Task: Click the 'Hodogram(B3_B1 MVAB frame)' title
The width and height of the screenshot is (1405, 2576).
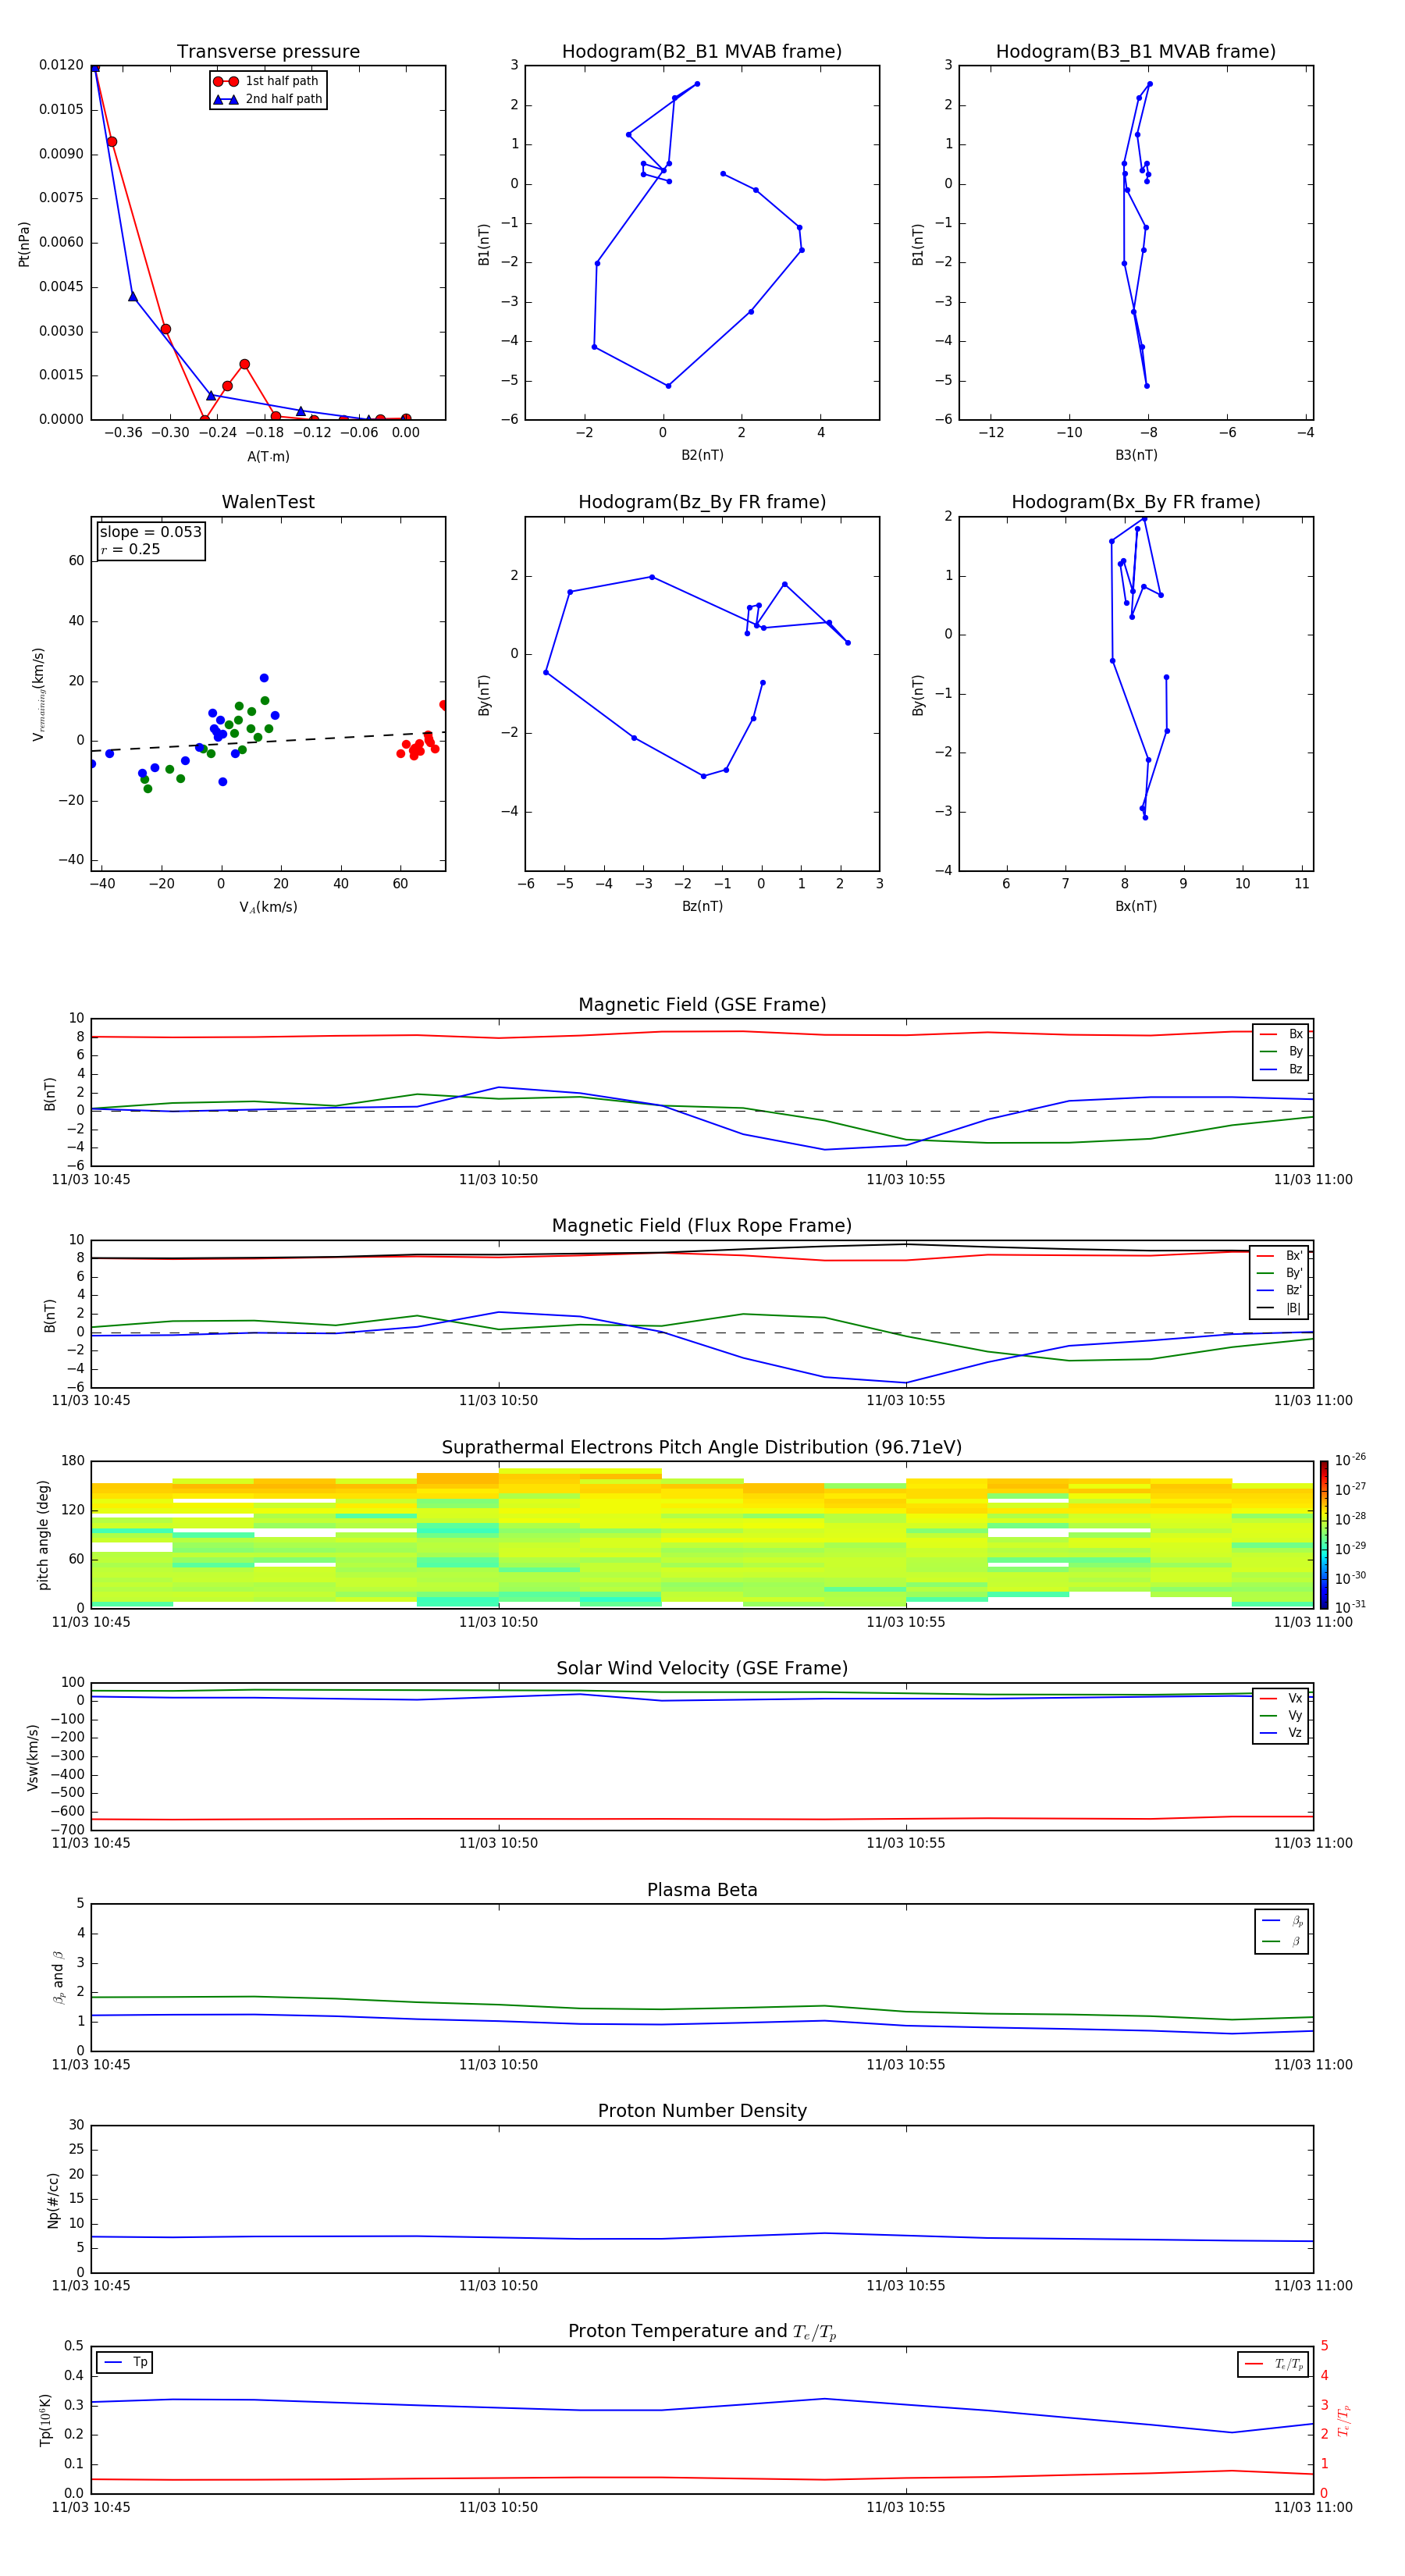Action: pos(1136,52)
